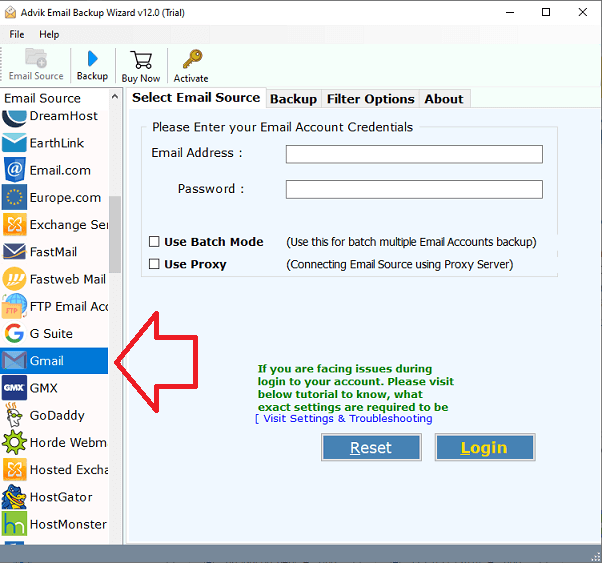Choose the EarthLink label in source list
Viewport: 602px width, 563px height.
pyautogui.click(x=57, y=143)
